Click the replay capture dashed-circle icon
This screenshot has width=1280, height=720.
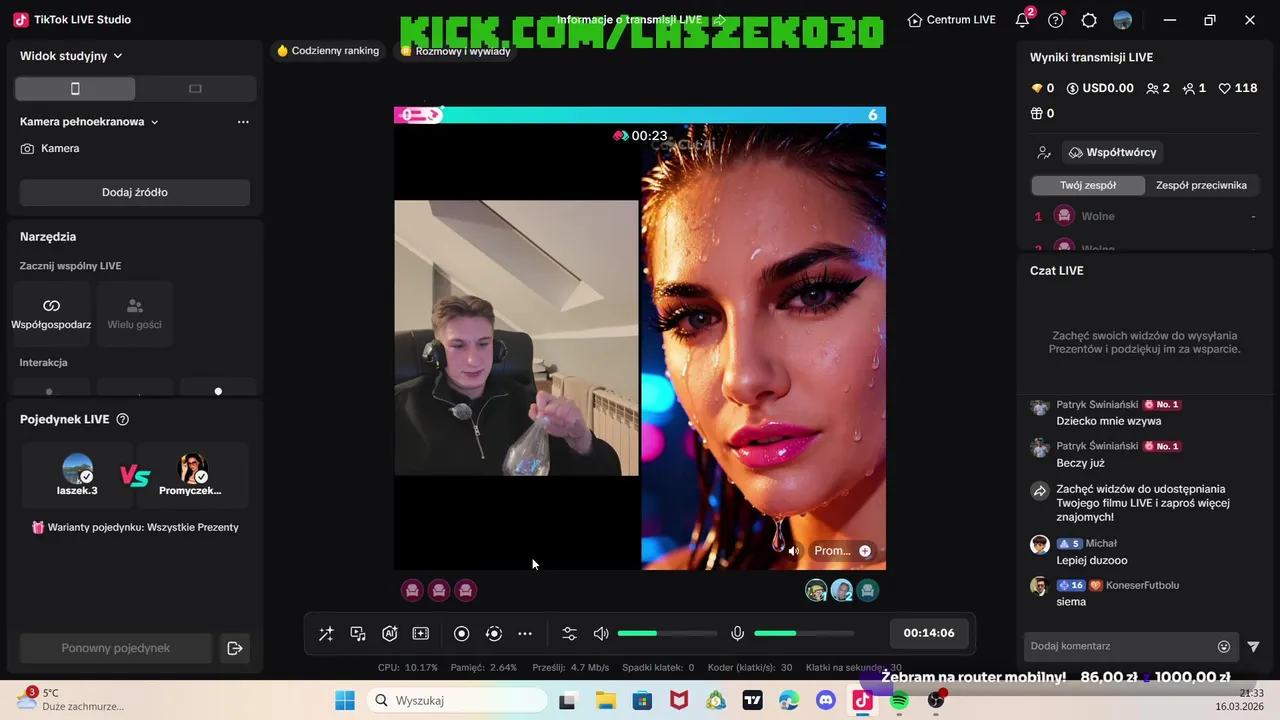494,634
